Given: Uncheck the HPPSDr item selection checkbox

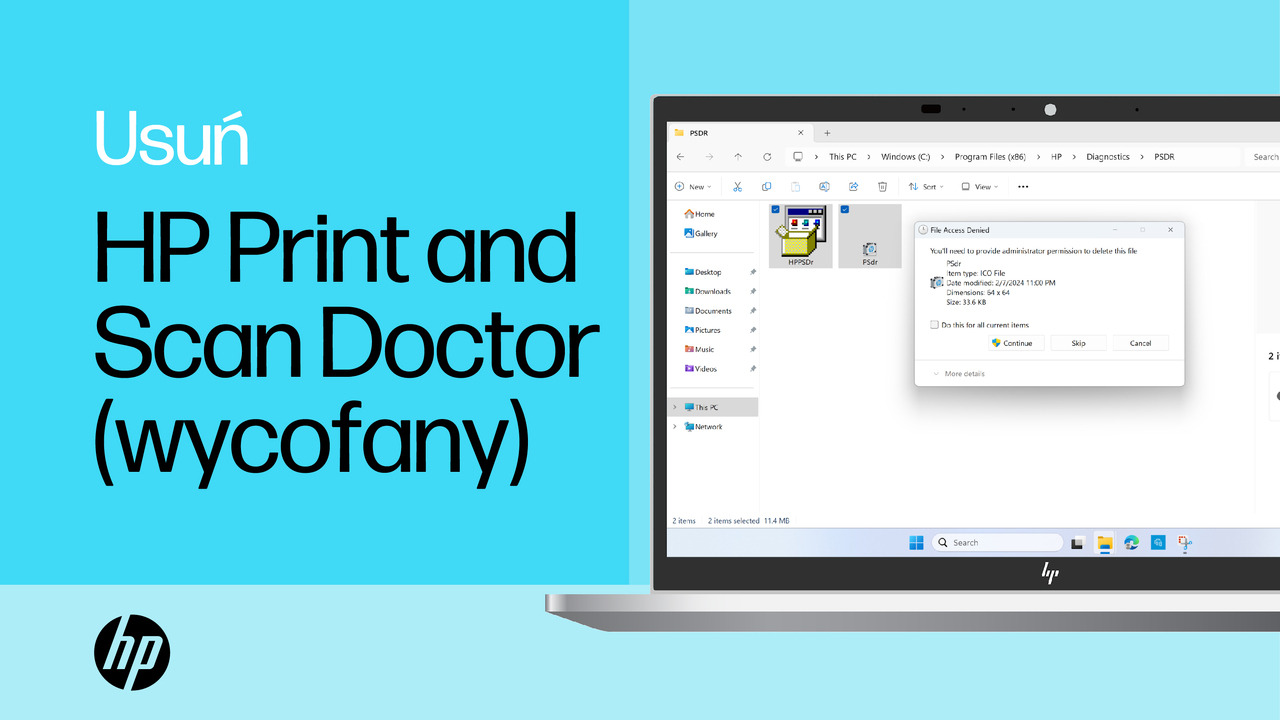Looking at the screenshot, I should coord(776,209).
